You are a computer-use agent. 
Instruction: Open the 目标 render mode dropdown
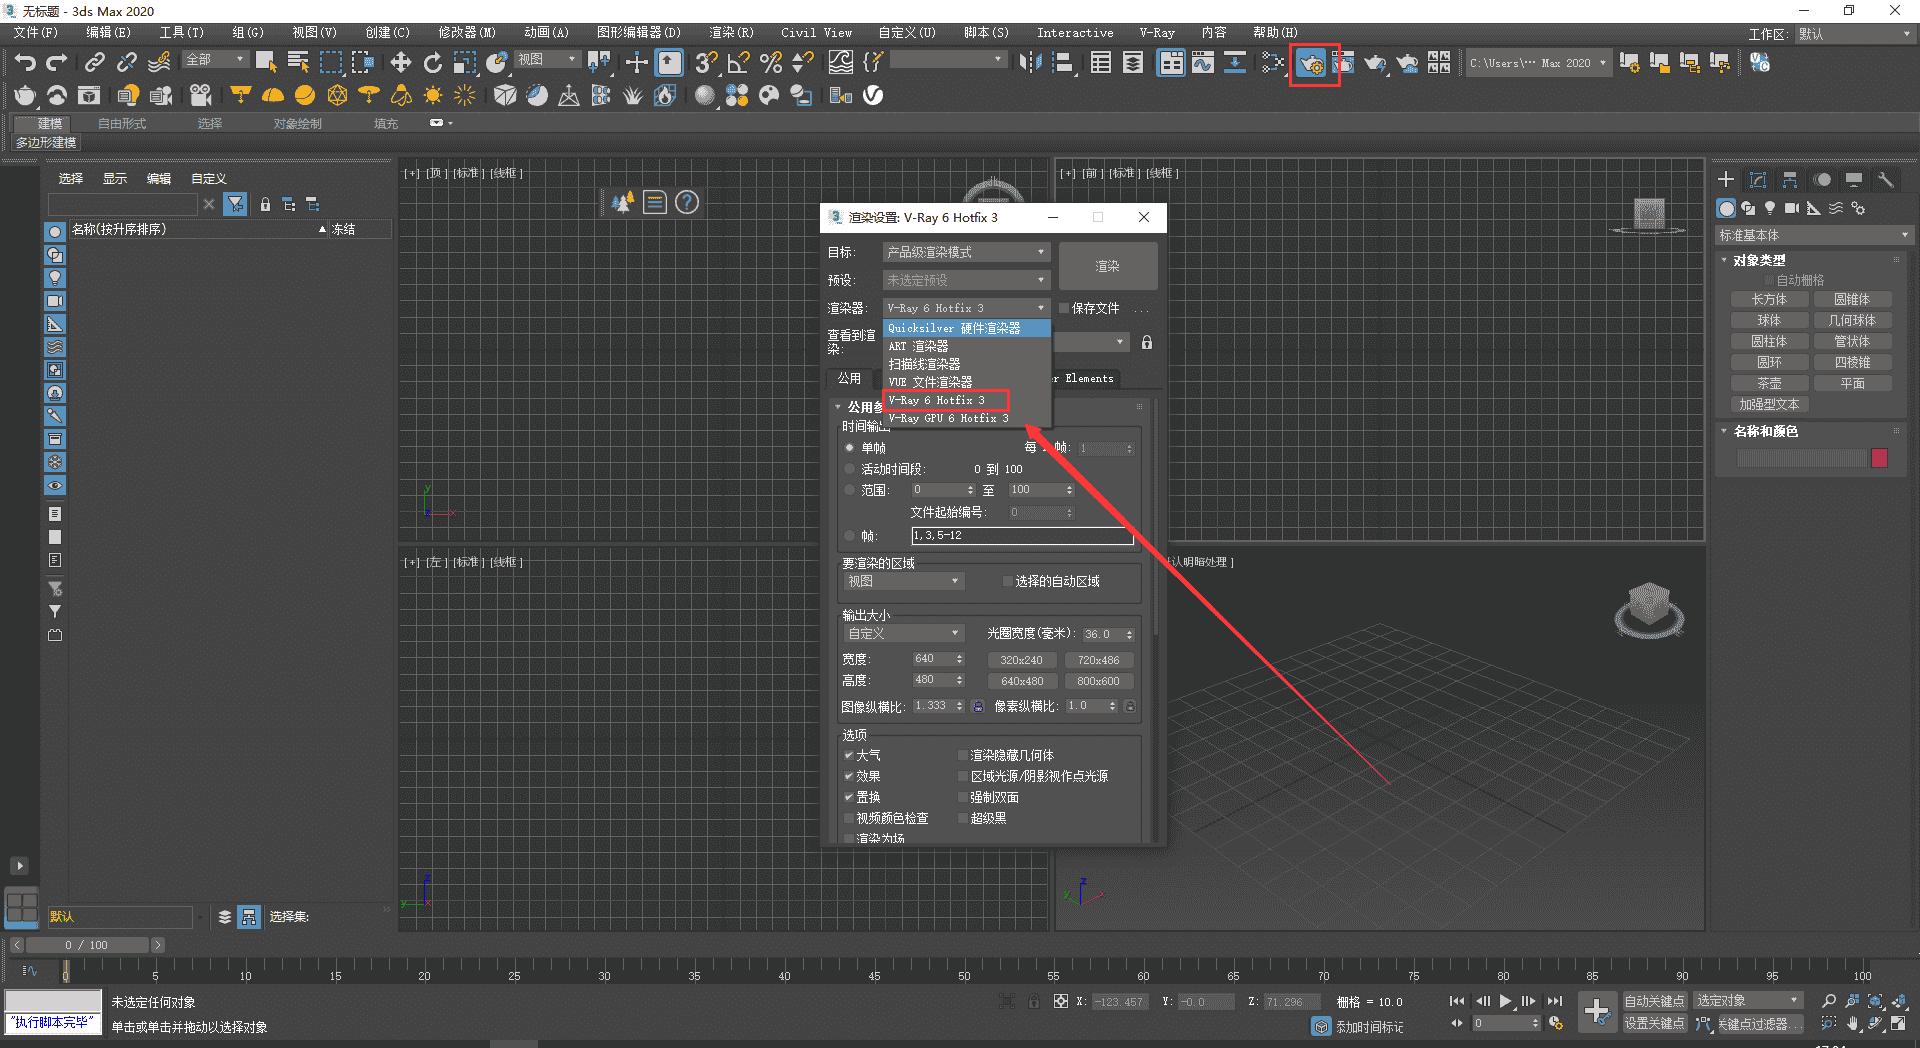coord(966,252)
